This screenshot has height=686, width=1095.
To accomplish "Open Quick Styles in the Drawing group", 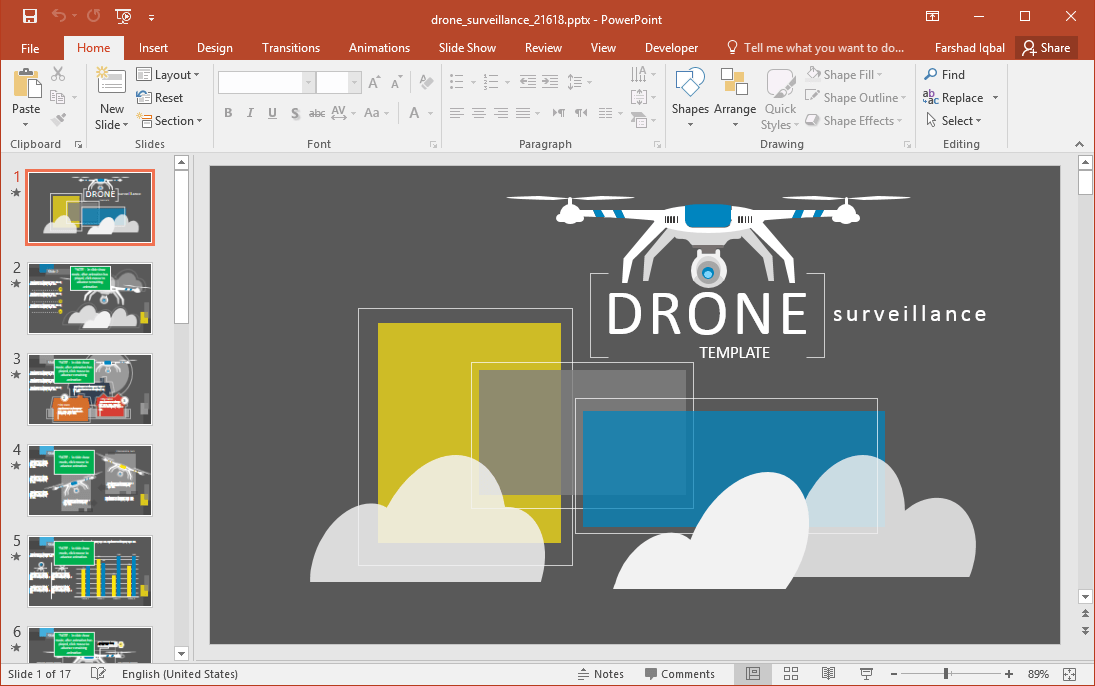I will [779, 97].
